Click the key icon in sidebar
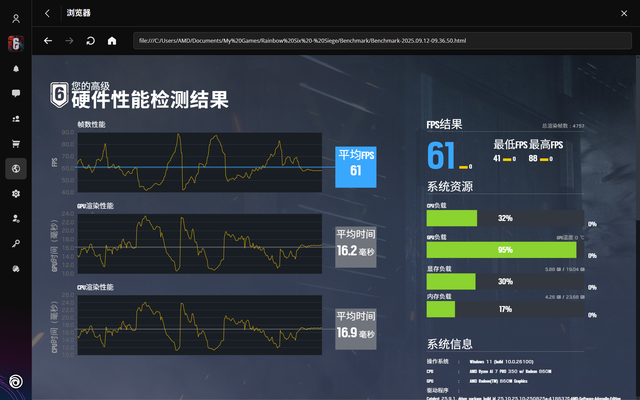Screen dimensions: 640x400 (16, 244)
